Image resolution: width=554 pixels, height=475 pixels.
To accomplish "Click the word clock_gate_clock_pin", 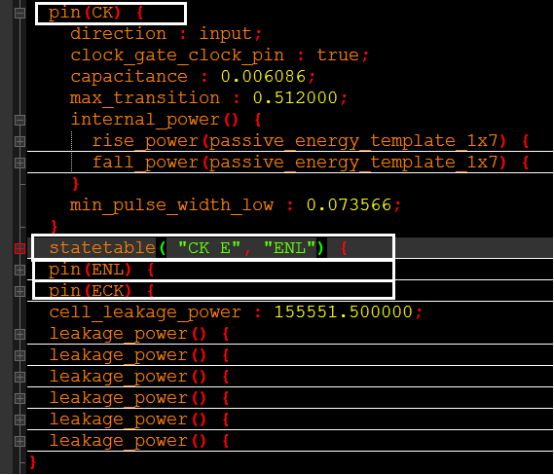I will [177, 56].
